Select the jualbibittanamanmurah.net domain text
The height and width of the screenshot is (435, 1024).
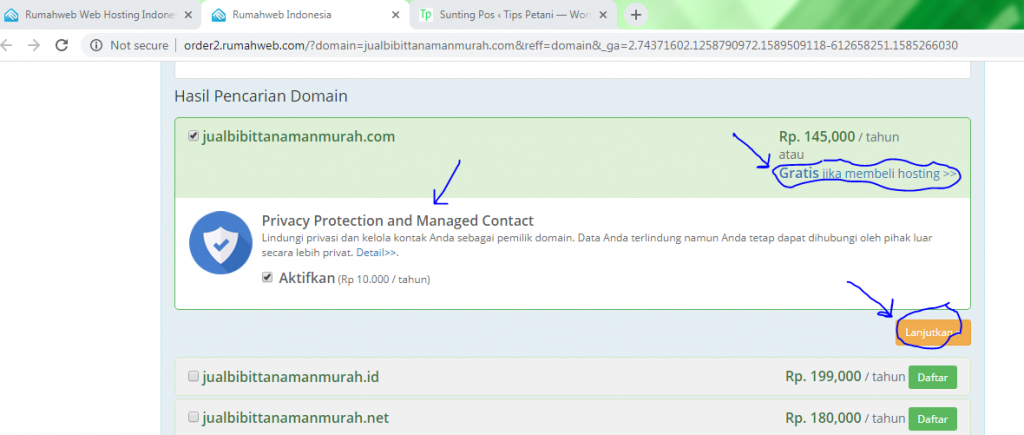(296, 417)
